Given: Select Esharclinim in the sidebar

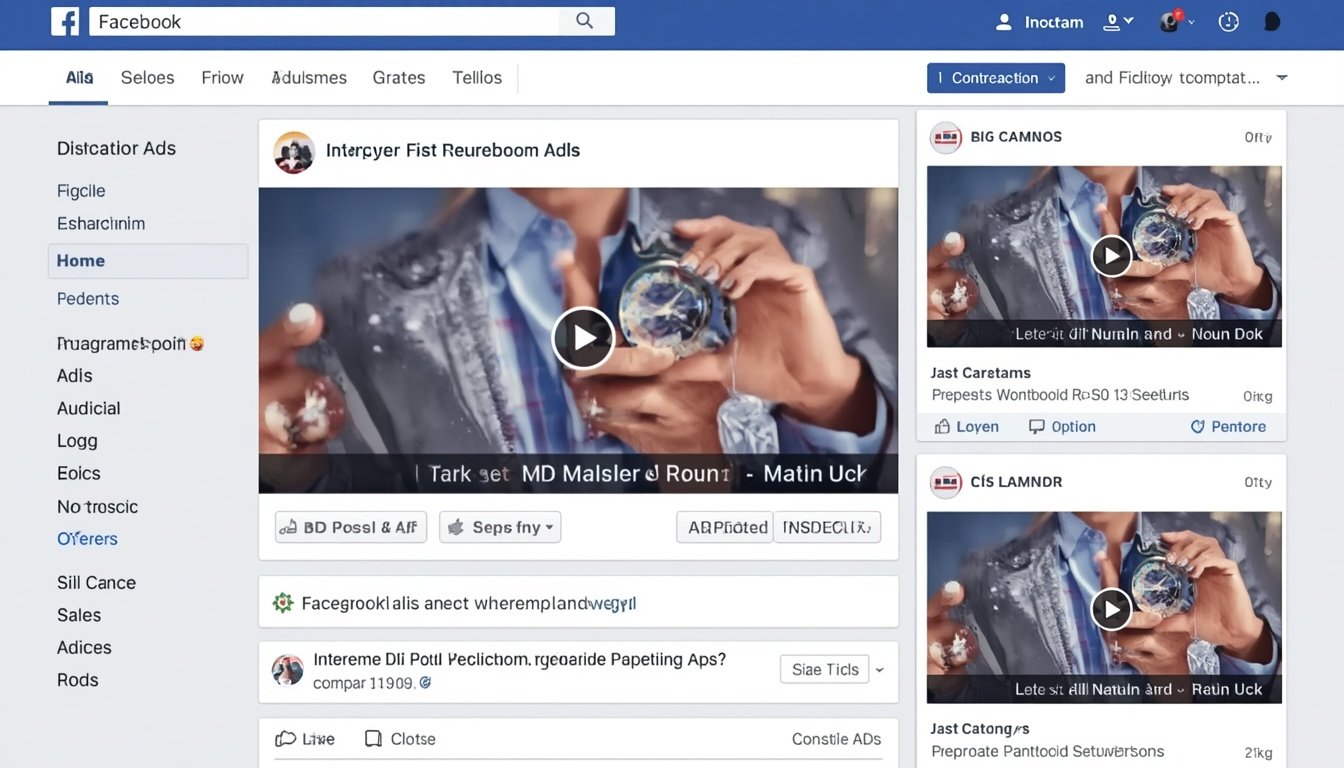Looking at the screenshot, I should pos(101,224).
